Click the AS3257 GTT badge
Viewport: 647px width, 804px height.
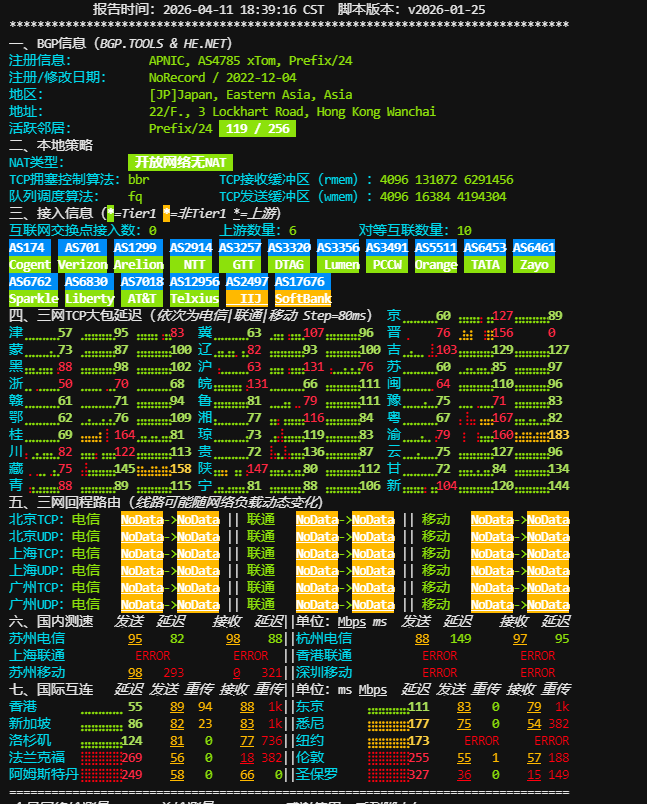(240, 256)
